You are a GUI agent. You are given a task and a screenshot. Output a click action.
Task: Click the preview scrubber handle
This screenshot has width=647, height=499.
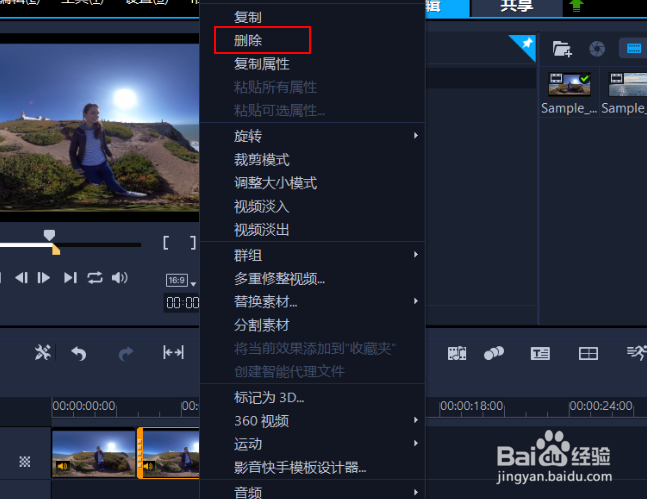[50, 235]
